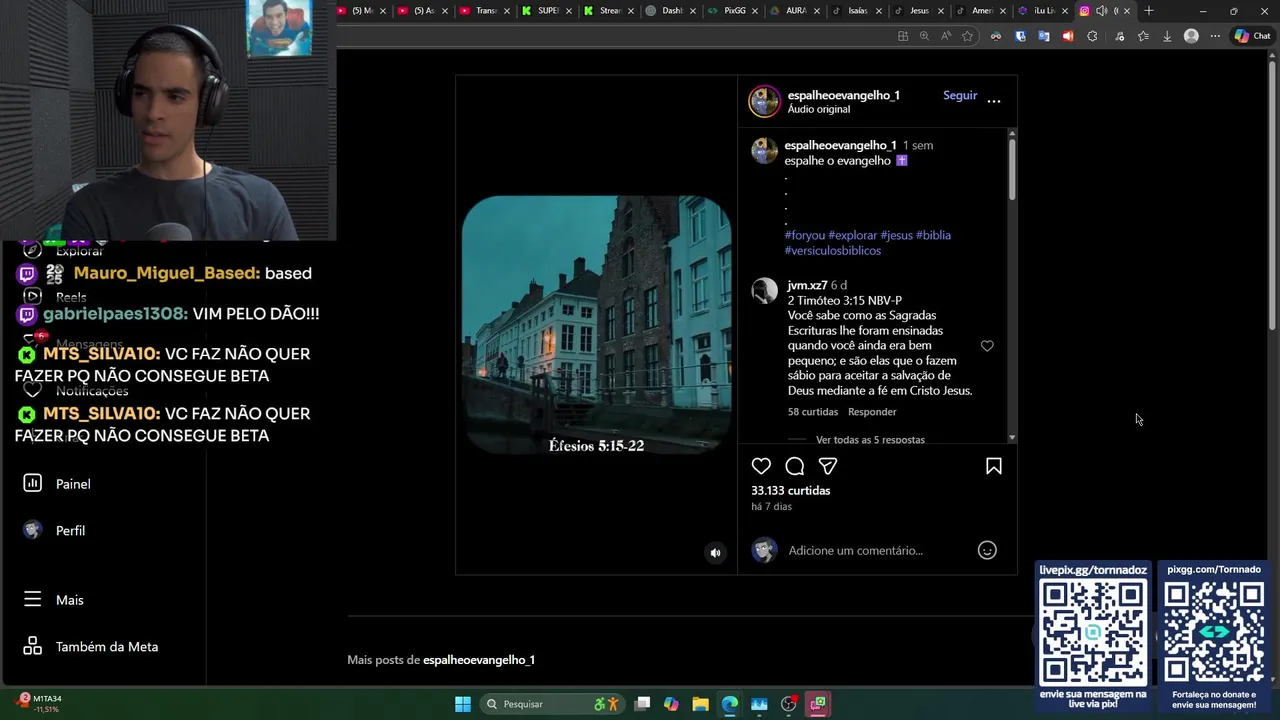1280x720 pixels.
Task: Click the comments panel scrollbar thumb
Action: click(x=1012, y=170)
